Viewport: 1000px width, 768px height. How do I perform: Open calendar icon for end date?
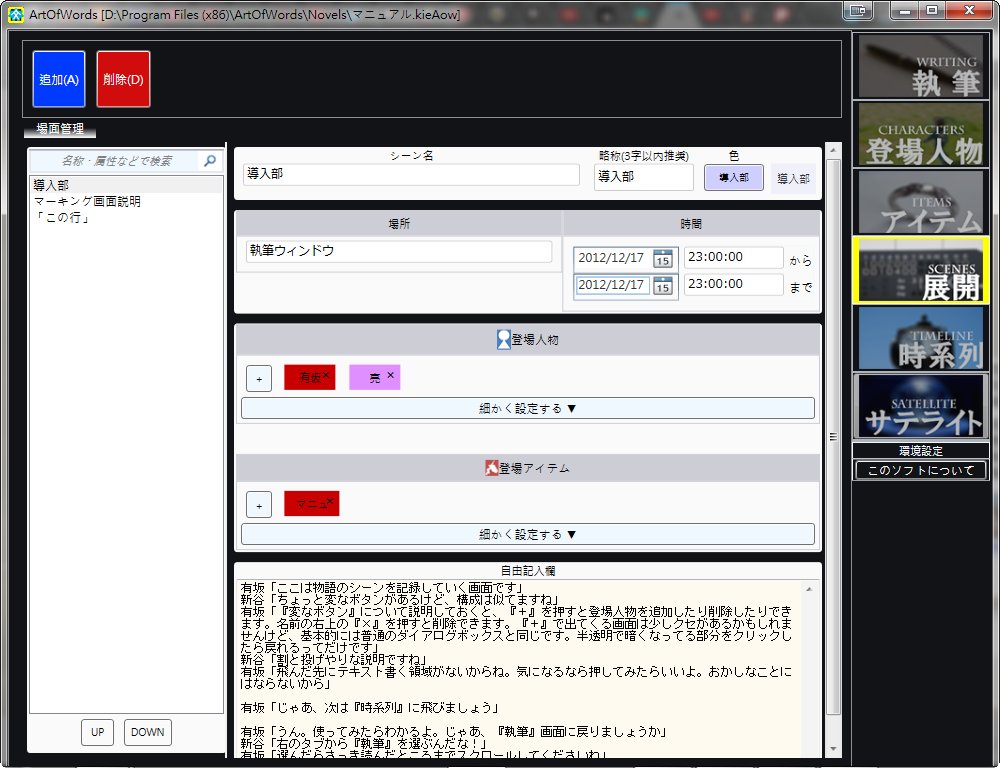pos(663,286)
